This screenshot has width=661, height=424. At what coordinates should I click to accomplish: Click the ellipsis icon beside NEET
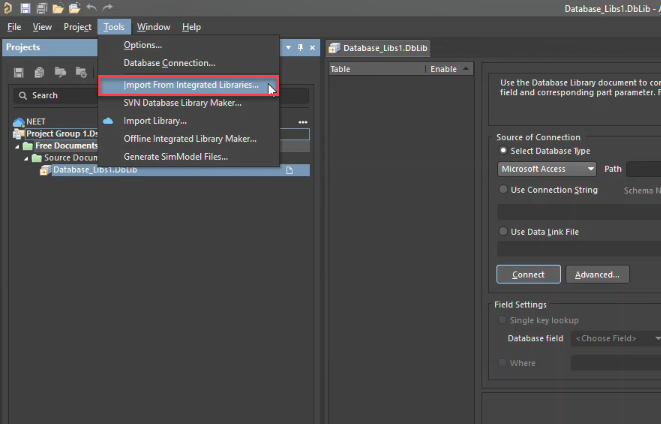click(x=303, y=122)
